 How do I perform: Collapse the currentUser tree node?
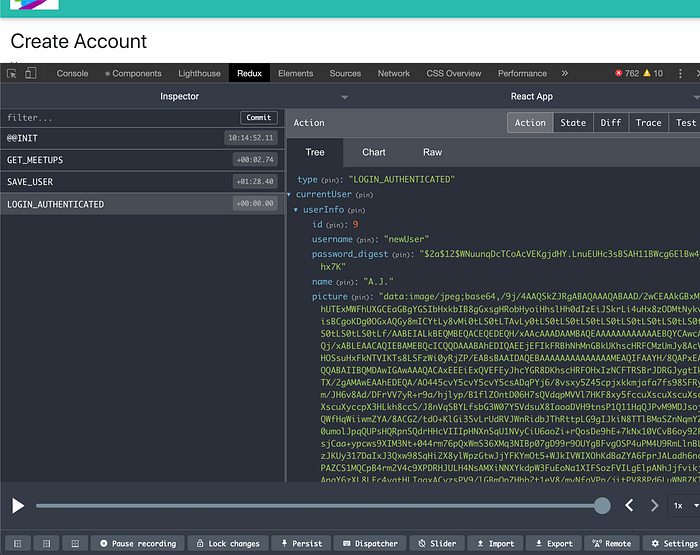(289, 195)
